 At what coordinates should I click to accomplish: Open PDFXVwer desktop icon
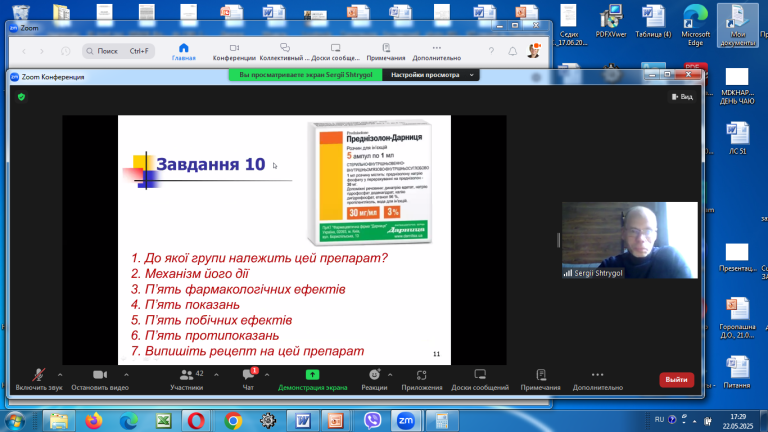(x=611, y=21)
